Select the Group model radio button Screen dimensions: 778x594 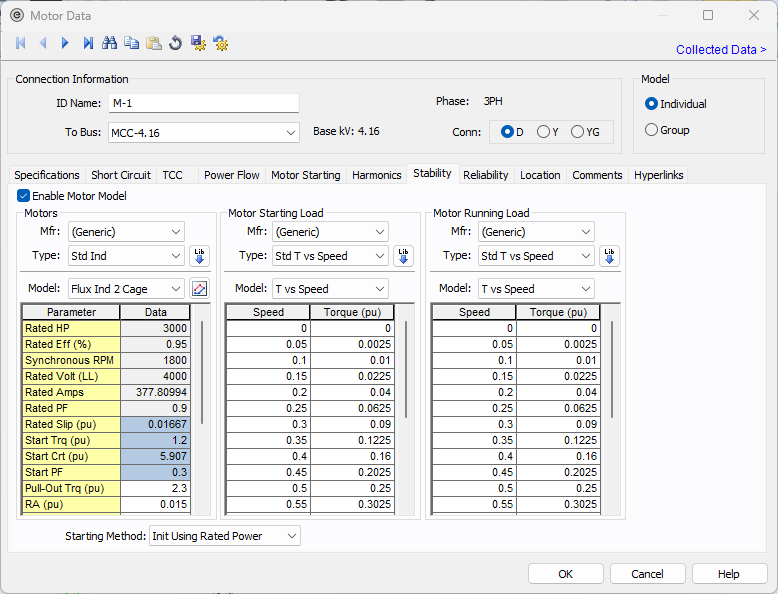click(x=652, y=130)
